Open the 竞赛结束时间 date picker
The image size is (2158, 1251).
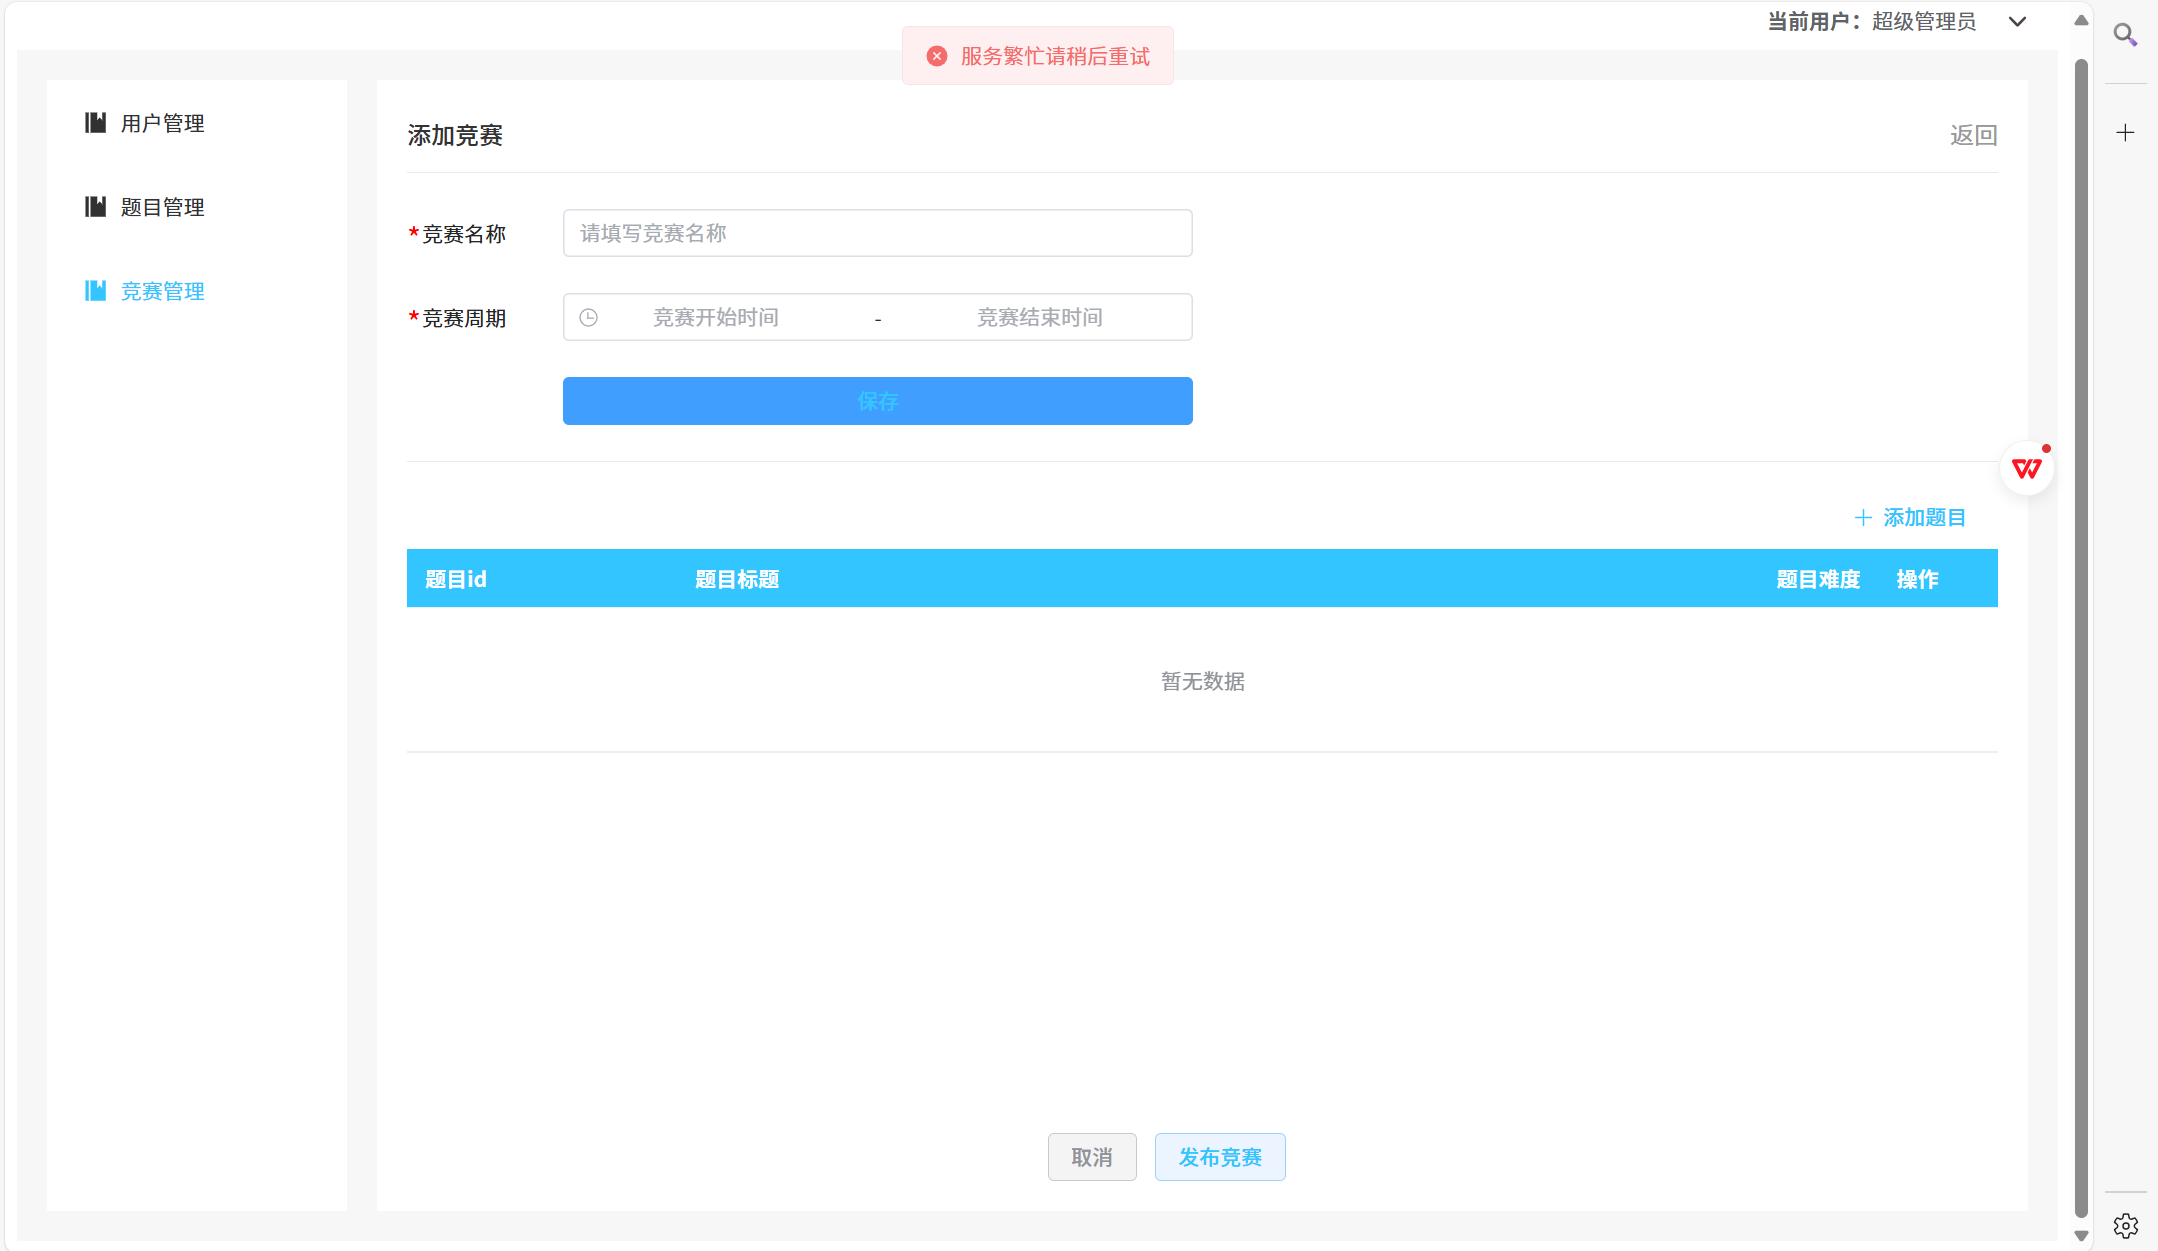pyautogui.click(x=1039, y=318)
